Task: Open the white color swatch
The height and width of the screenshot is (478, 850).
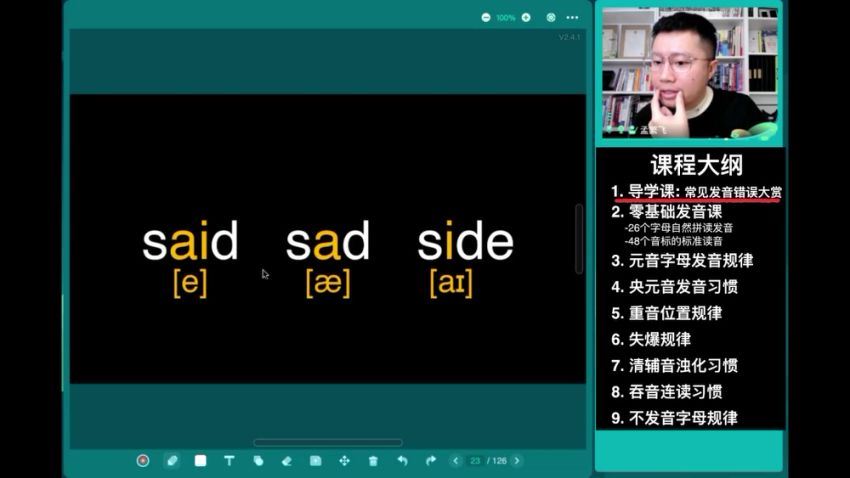Action: coord(201,461)
